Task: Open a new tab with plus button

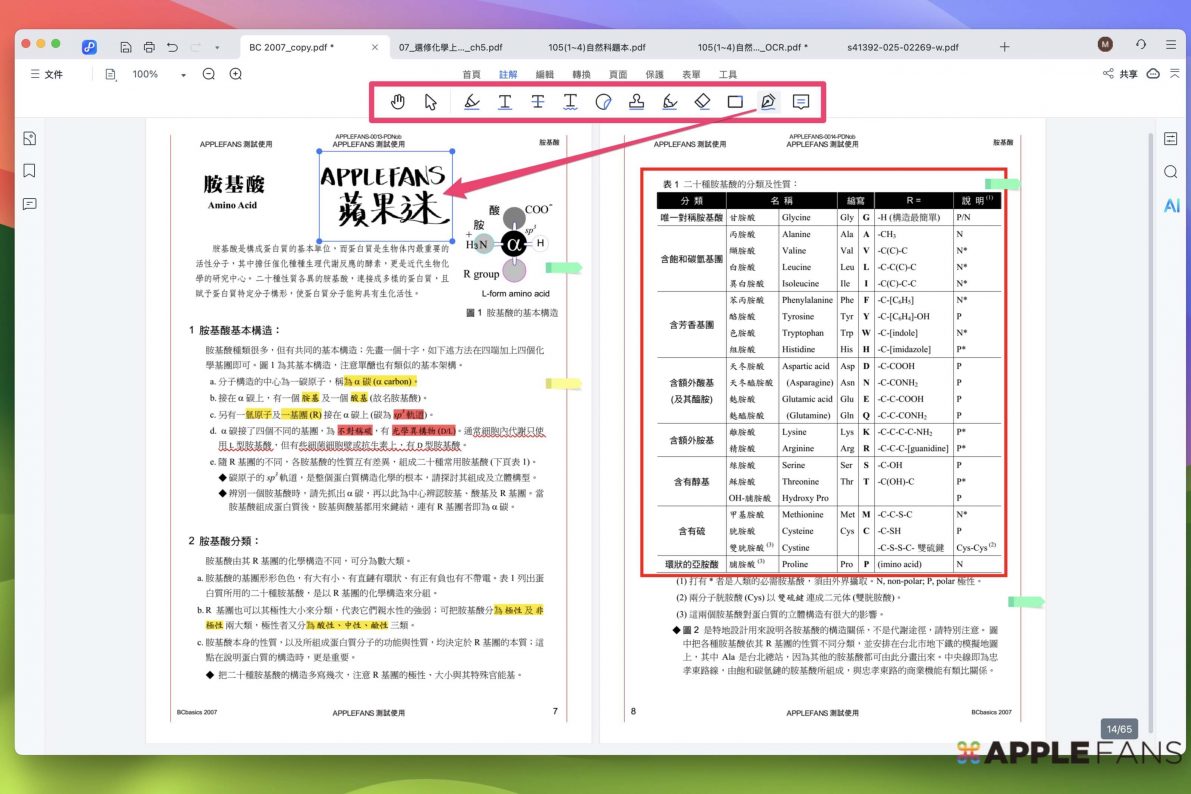Action: (1005, 47)
